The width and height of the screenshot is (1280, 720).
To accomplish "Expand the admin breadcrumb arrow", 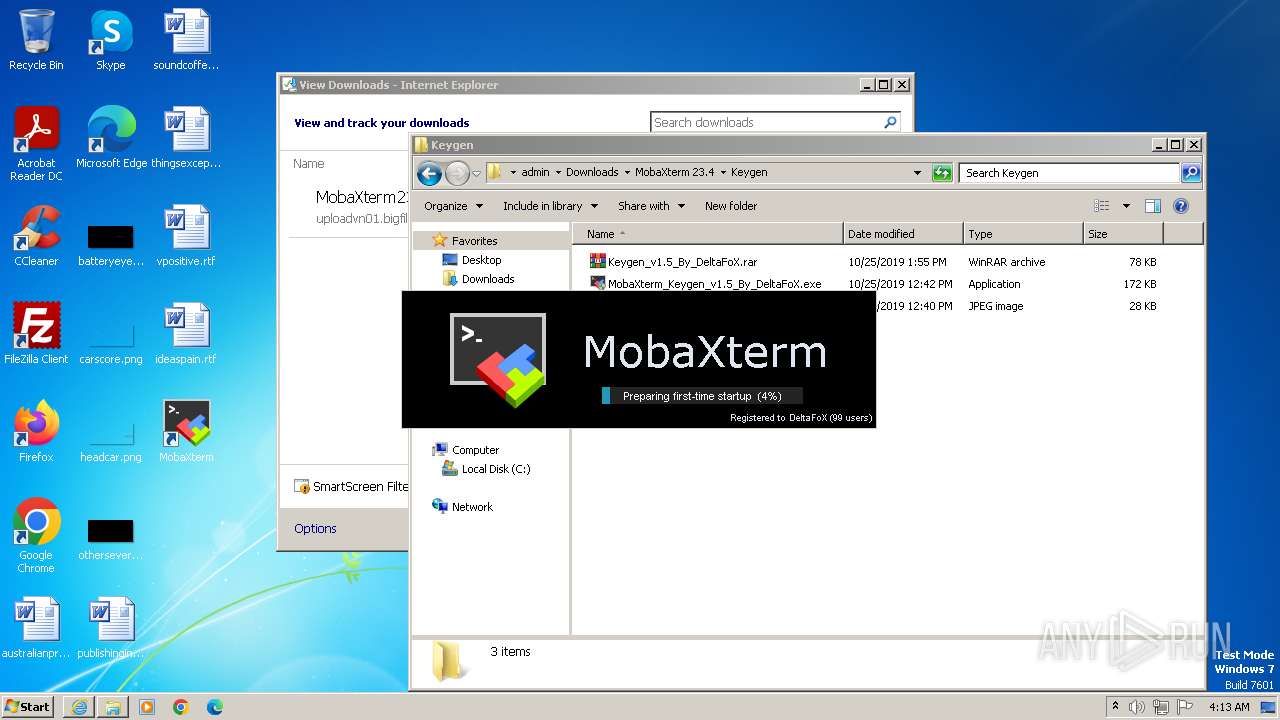I will [557, 172].
